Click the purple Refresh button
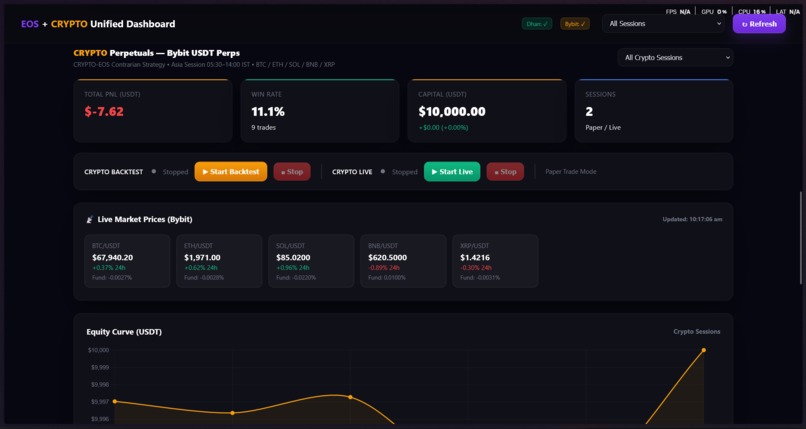This screenshot has width=806, height=429. tap(759, 24)
